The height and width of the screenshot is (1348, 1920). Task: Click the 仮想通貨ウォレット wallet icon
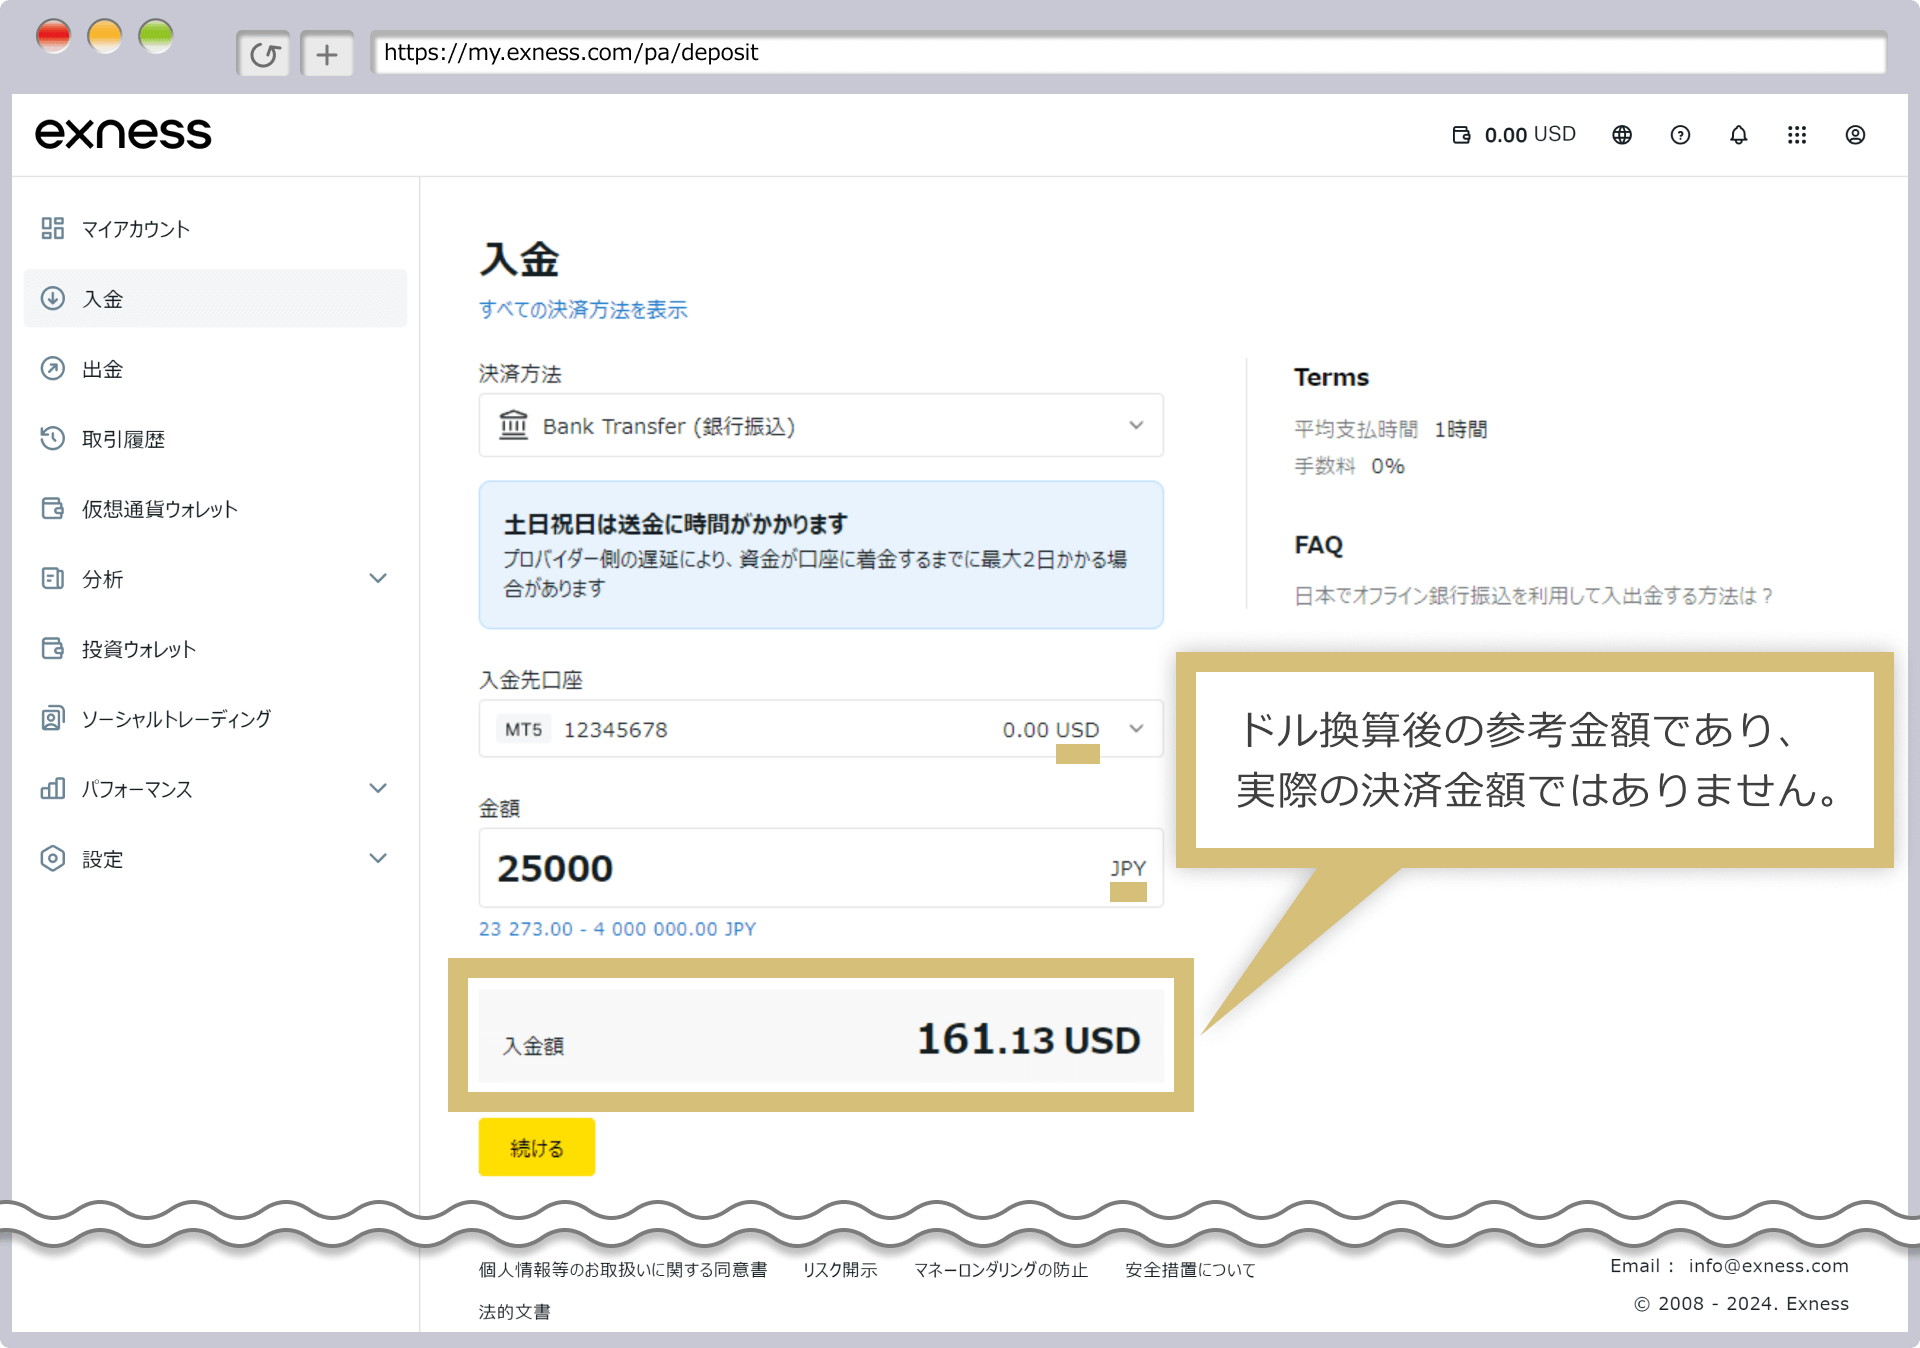(x=53, y=509)
